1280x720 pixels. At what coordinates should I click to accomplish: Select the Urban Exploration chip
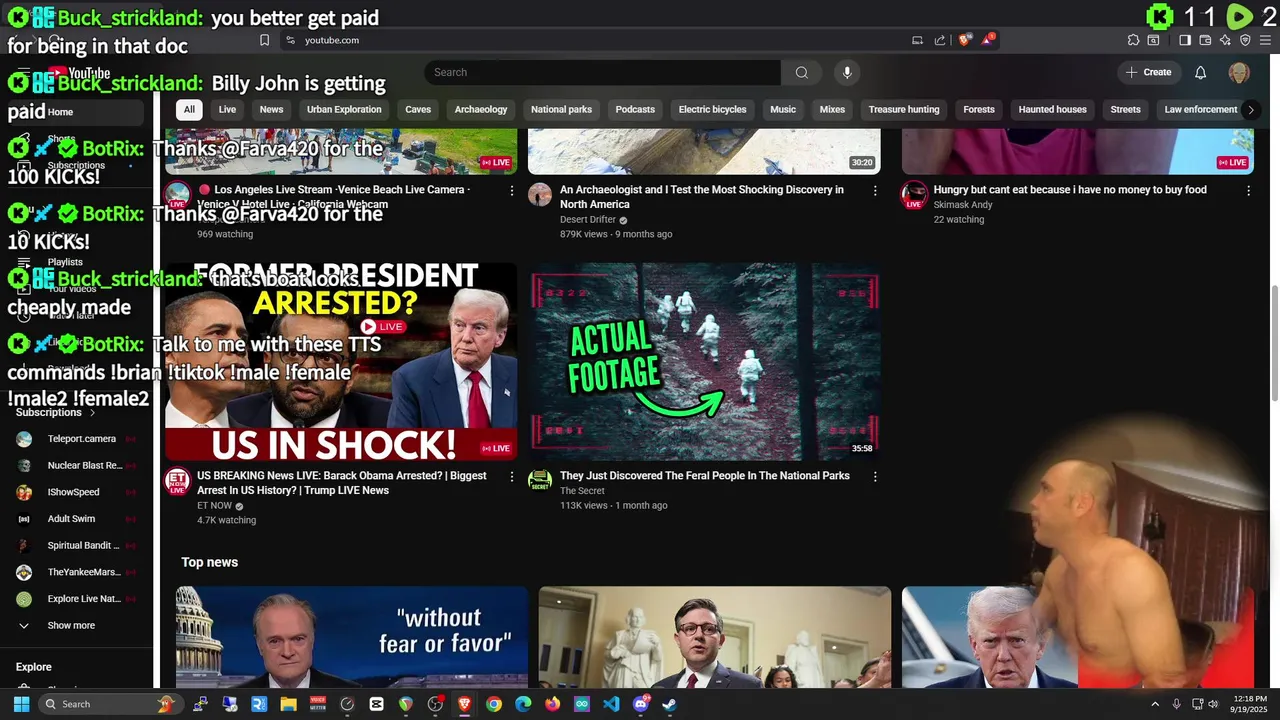click(344, 109)
